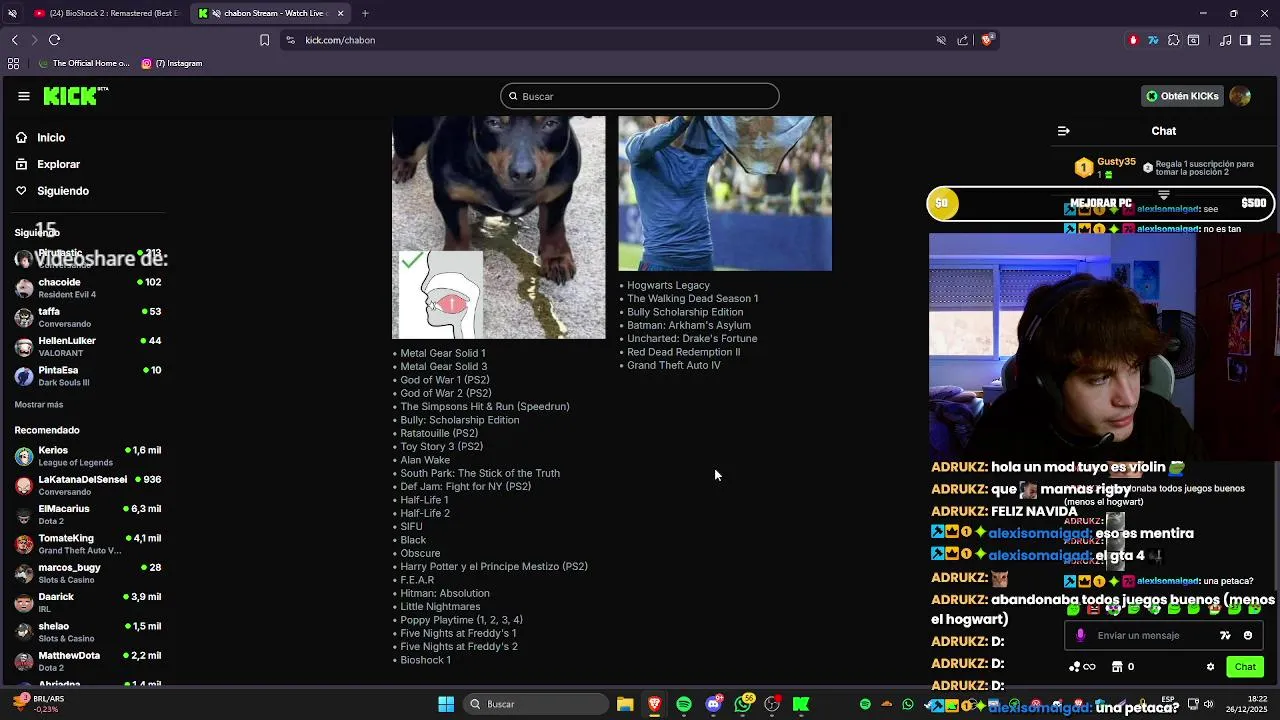Open File Explorer from the taskbar

coord(625,704)
